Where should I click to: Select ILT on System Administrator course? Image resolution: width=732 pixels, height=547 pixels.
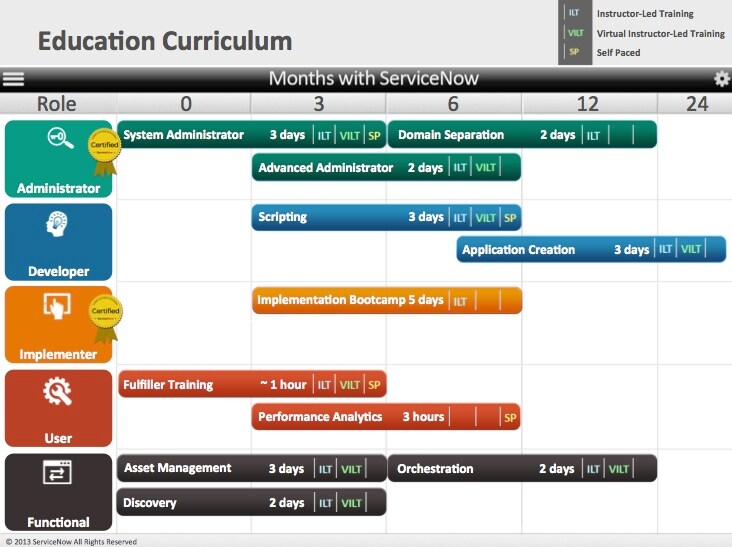click(x=324, y=136)
